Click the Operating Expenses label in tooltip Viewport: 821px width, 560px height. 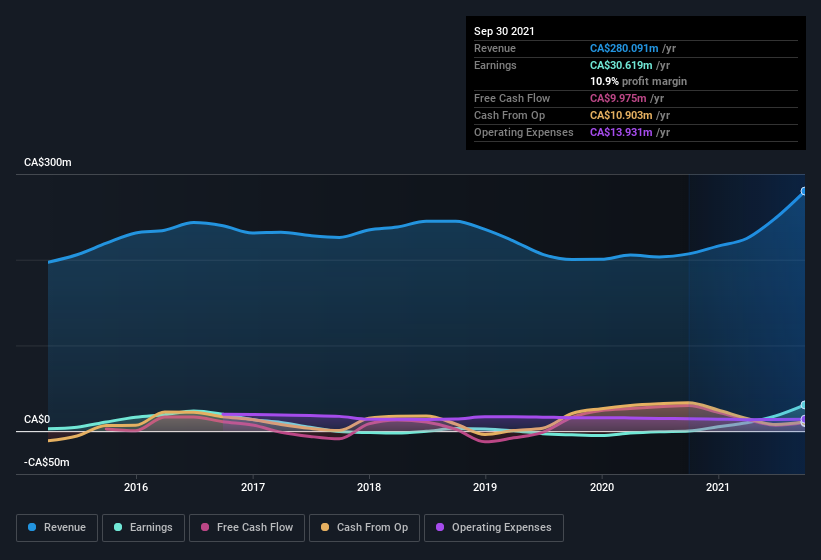pos(524,132)
